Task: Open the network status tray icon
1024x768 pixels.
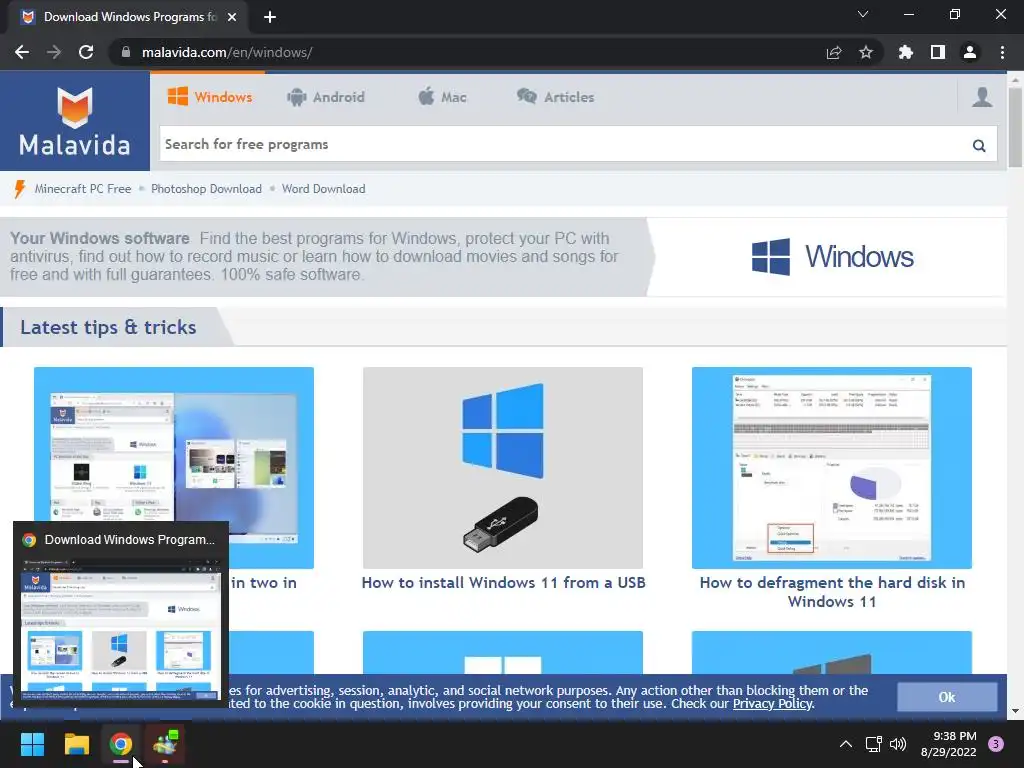Action: click(x=873, y=744)
